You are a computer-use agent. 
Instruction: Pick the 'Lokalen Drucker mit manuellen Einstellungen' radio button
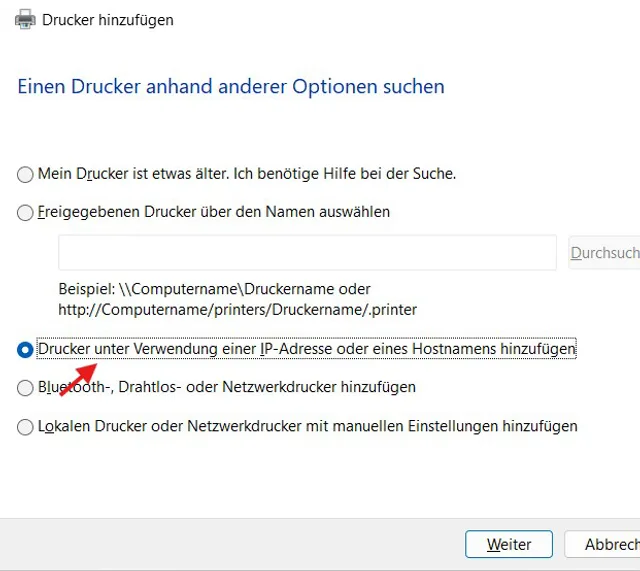click(x=25, y=427)
